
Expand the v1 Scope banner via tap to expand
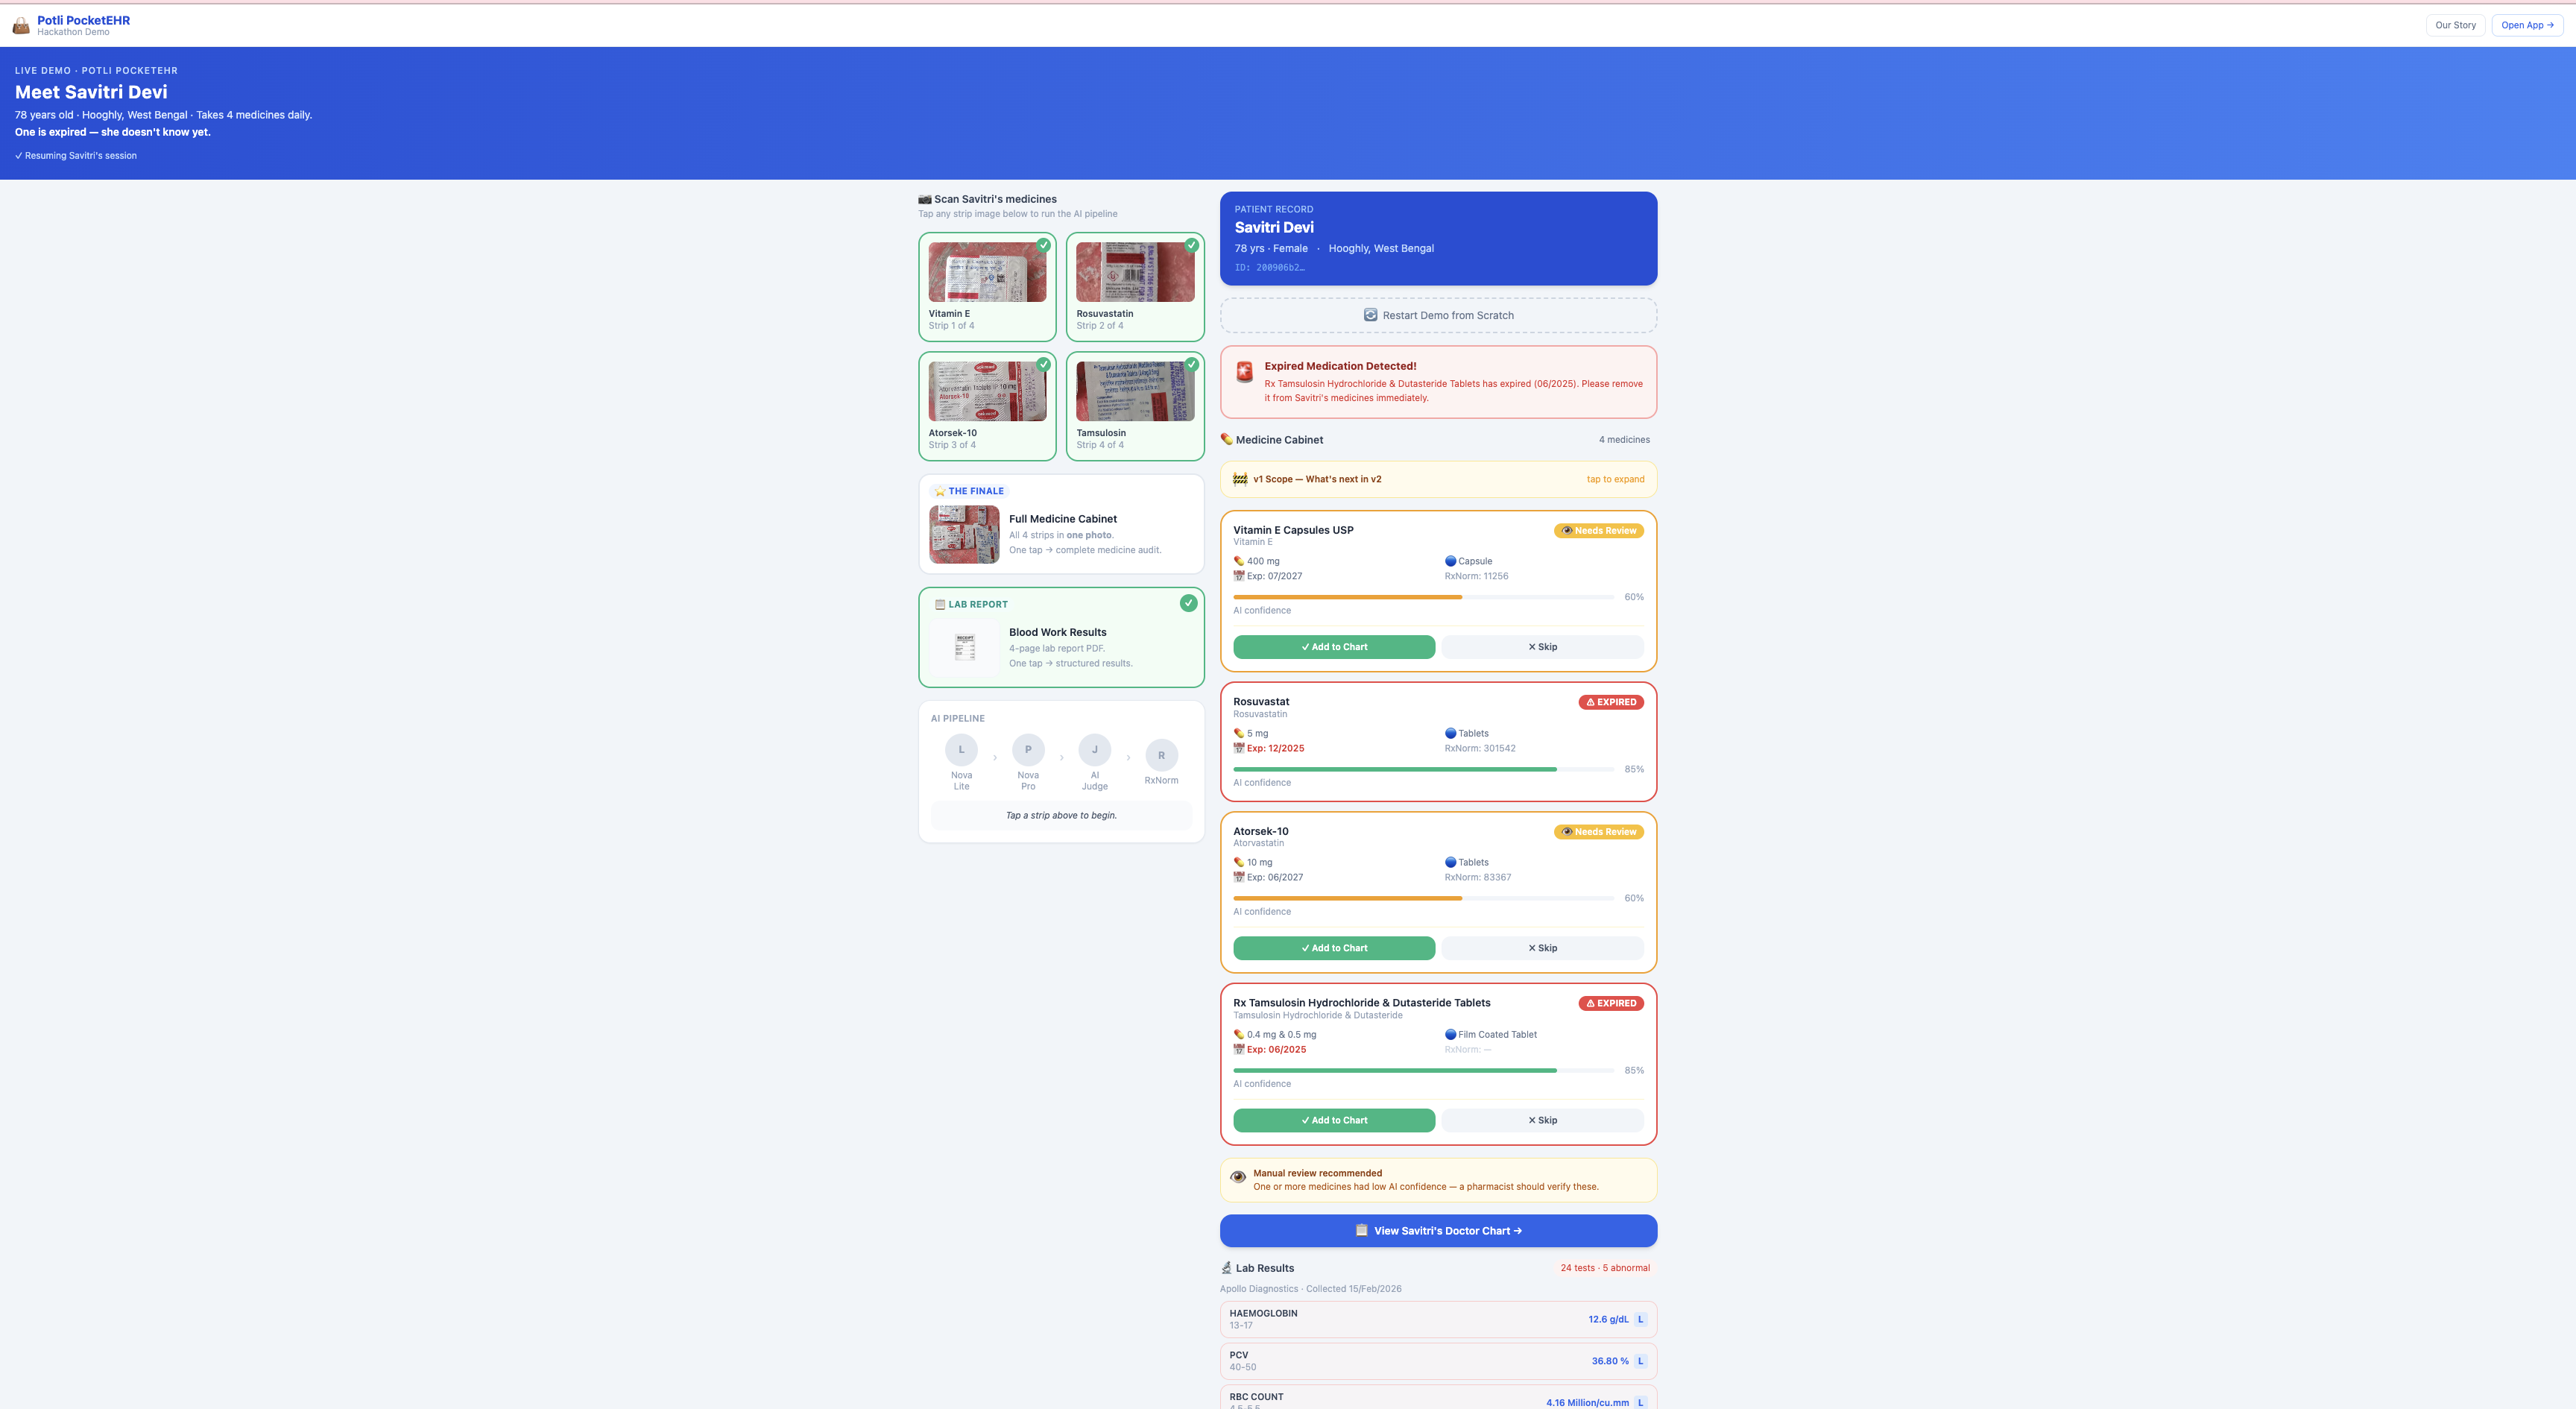tap(1614, 479)
